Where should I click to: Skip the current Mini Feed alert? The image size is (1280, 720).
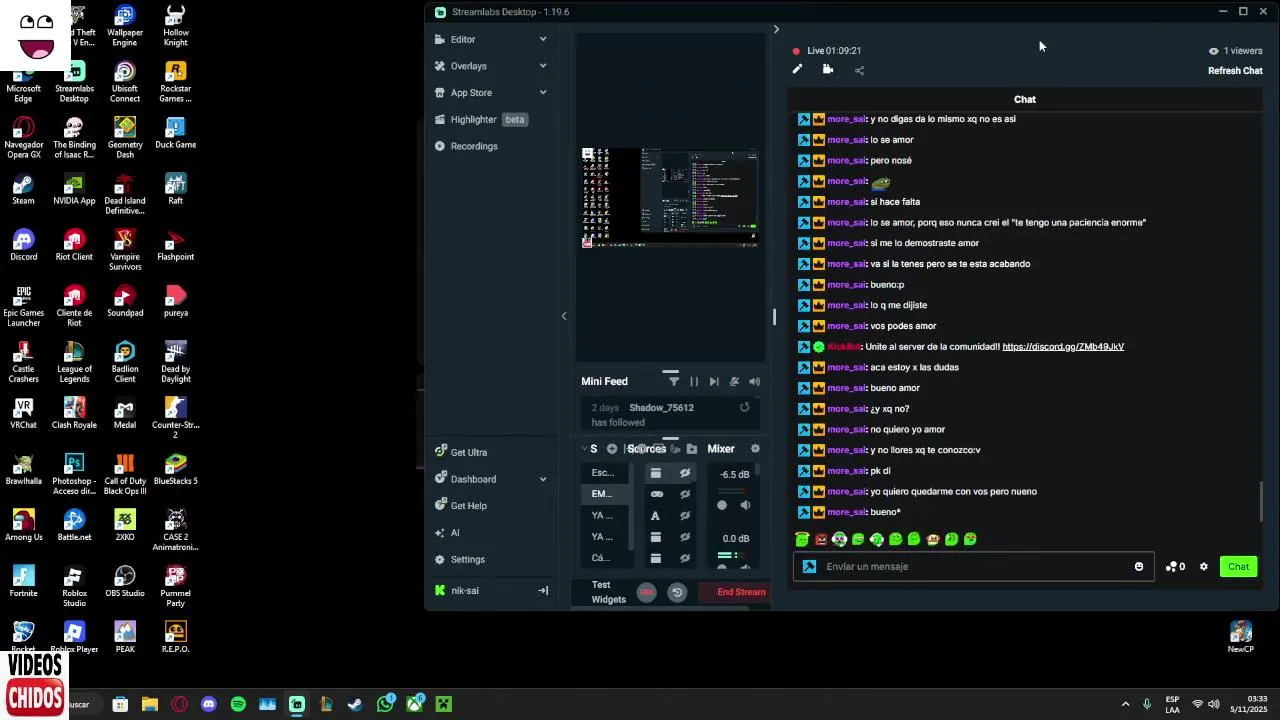(714, 381)
